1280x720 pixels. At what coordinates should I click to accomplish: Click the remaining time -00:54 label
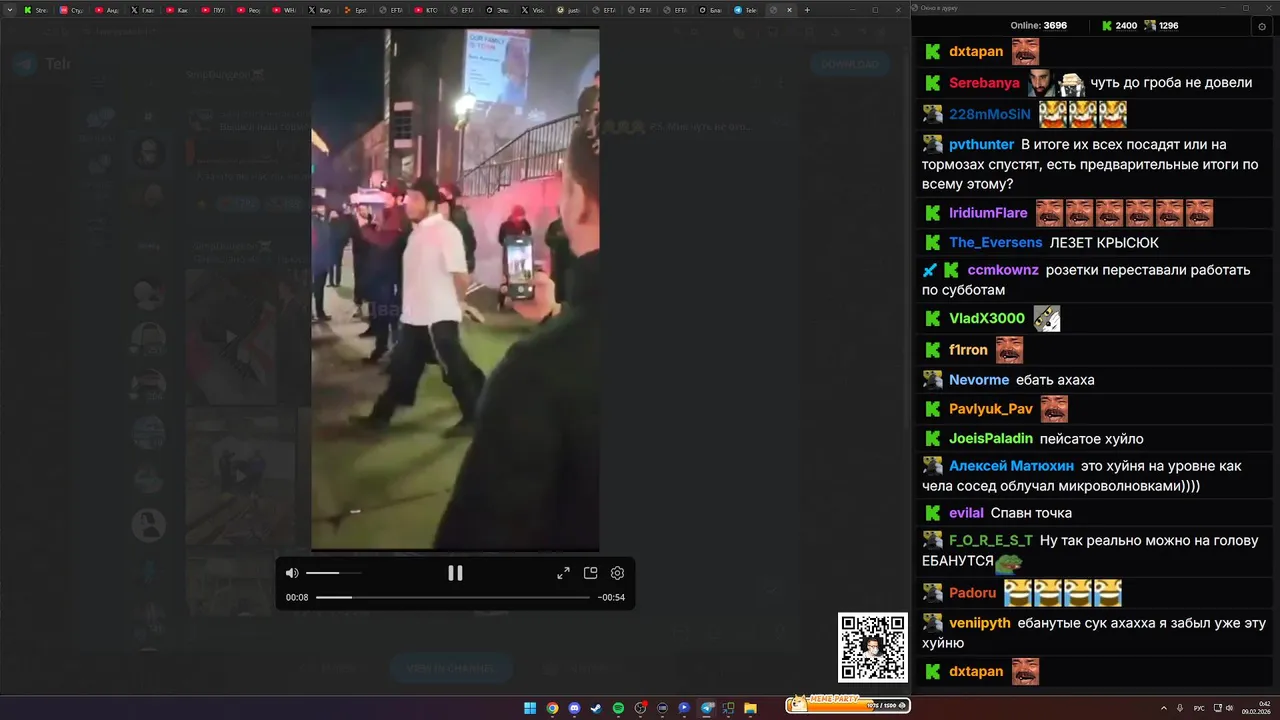(611, 597)
